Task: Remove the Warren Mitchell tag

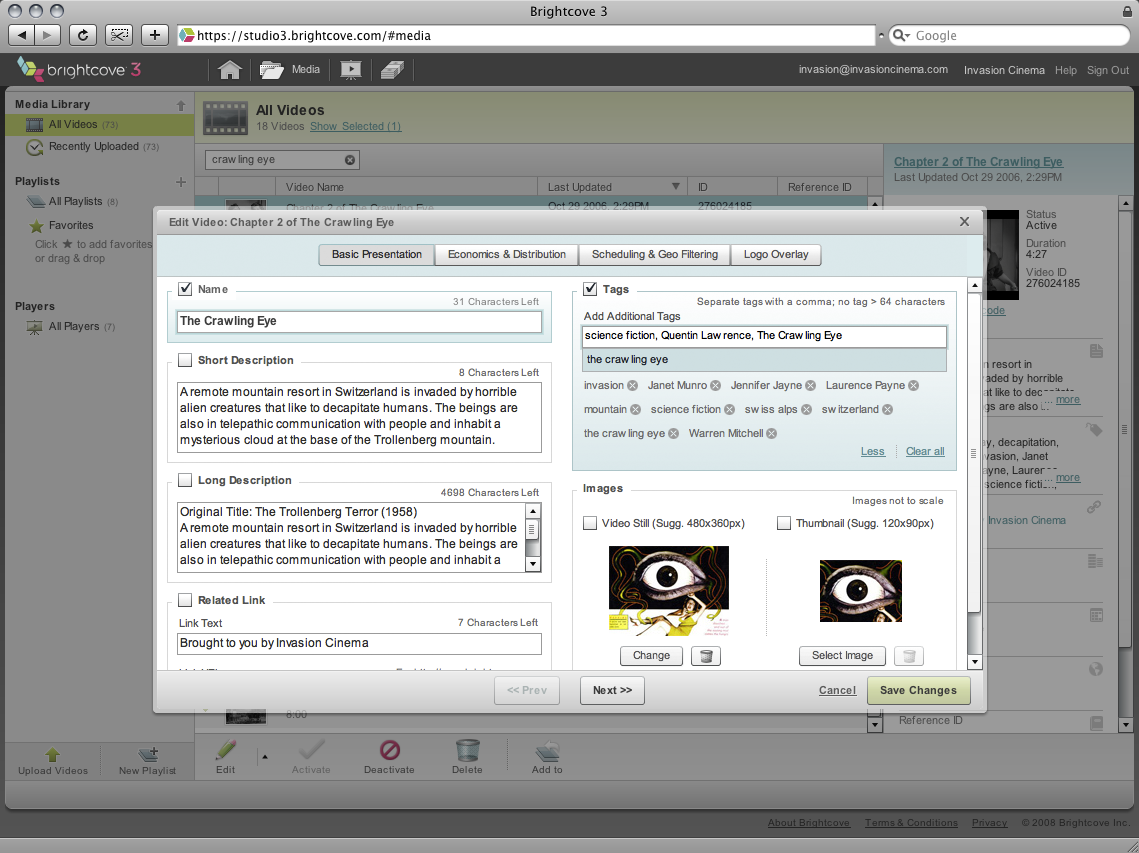Action: coord(772,434)
